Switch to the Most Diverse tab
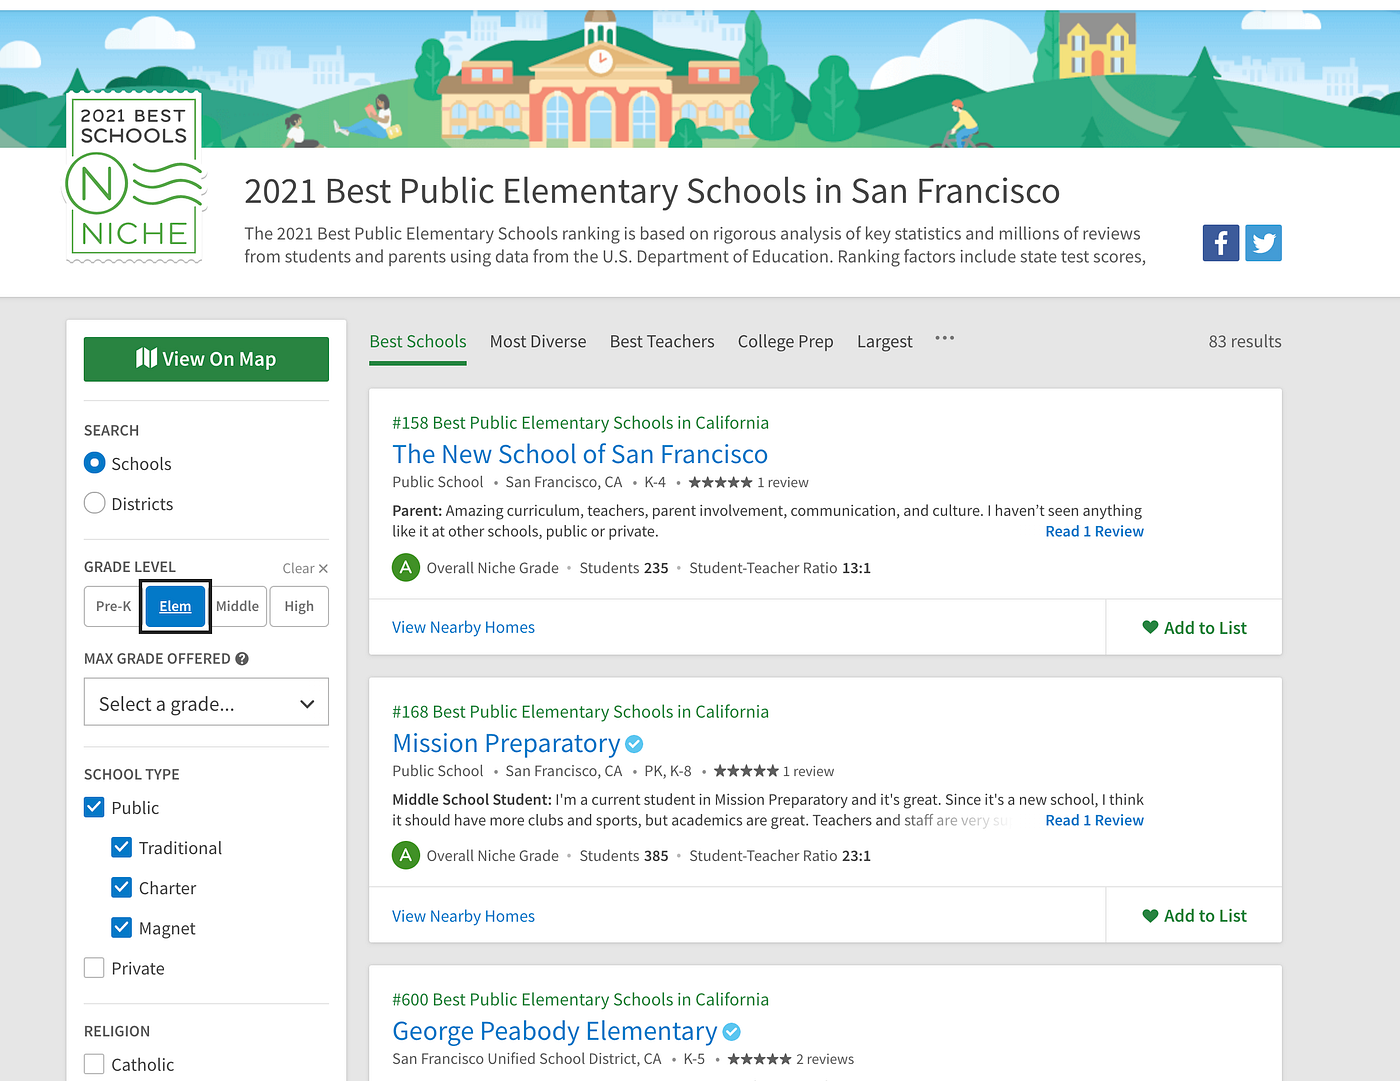The width and height of the screenshot is (1400, 1081). click(538, 342)
